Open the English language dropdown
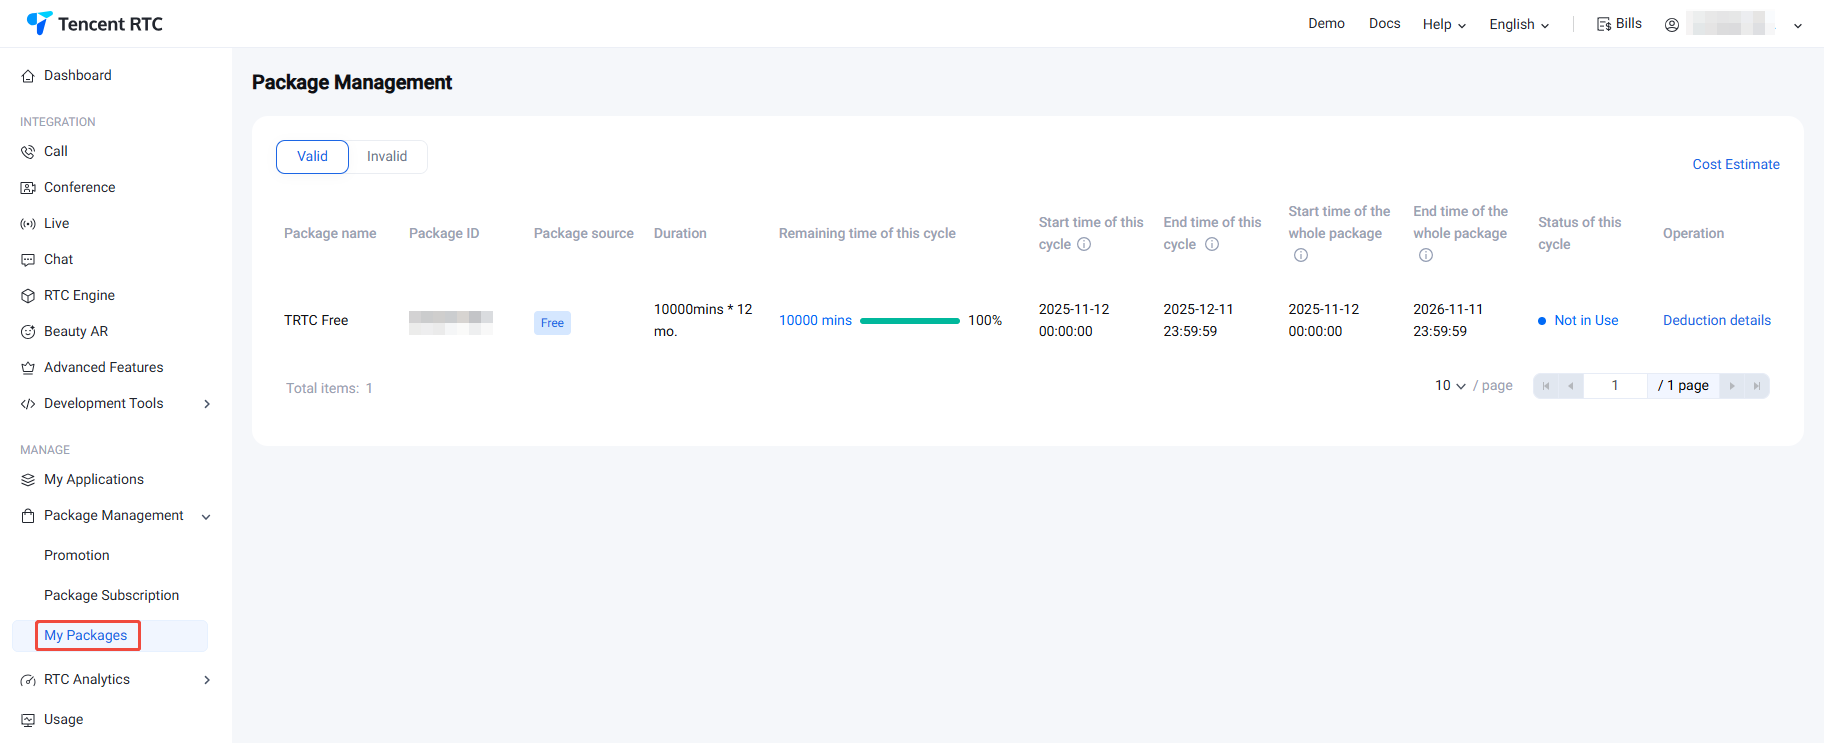The height and width of the screenshot is (743, 1824). (1518, 25)
